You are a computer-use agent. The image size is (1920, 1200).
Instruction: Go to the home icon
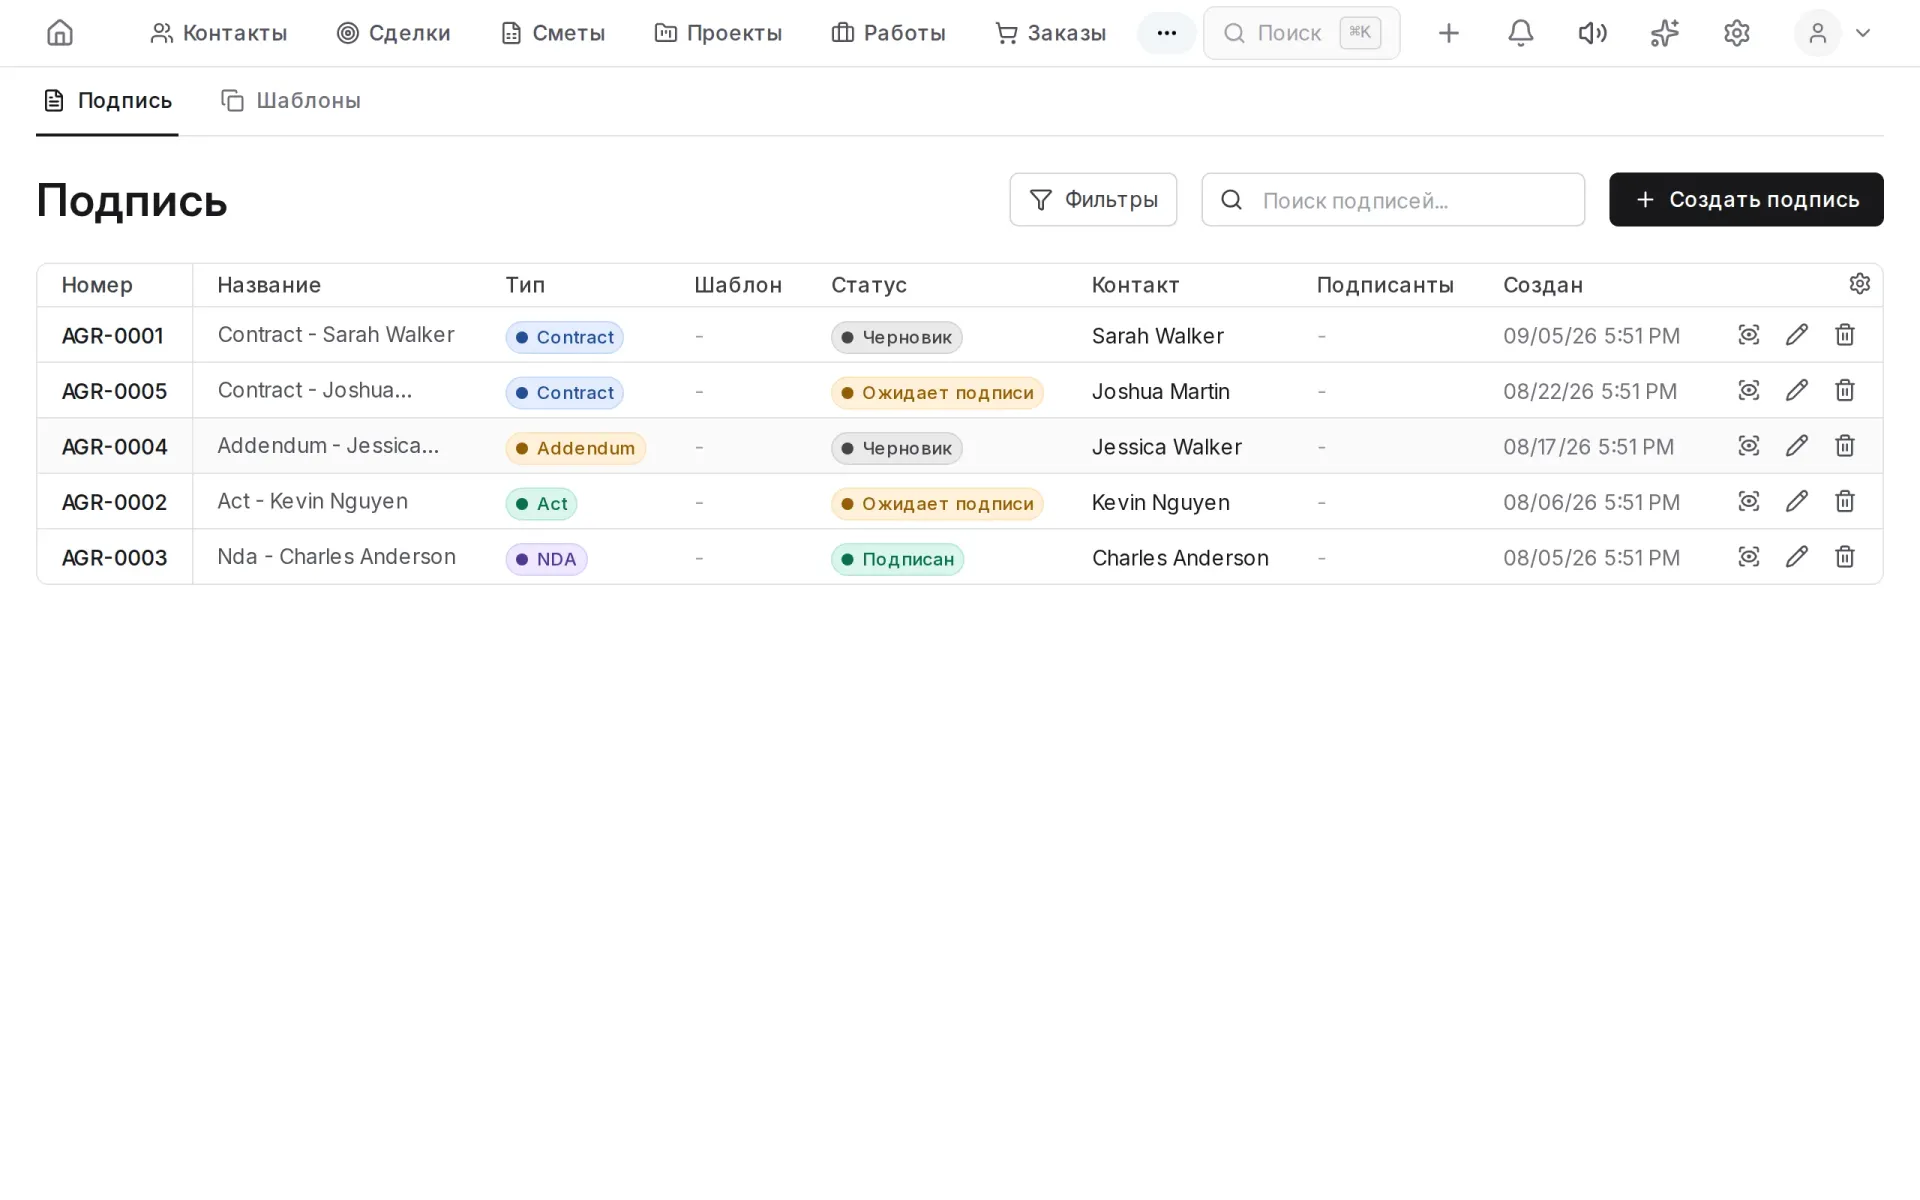[x=60, y=33]
